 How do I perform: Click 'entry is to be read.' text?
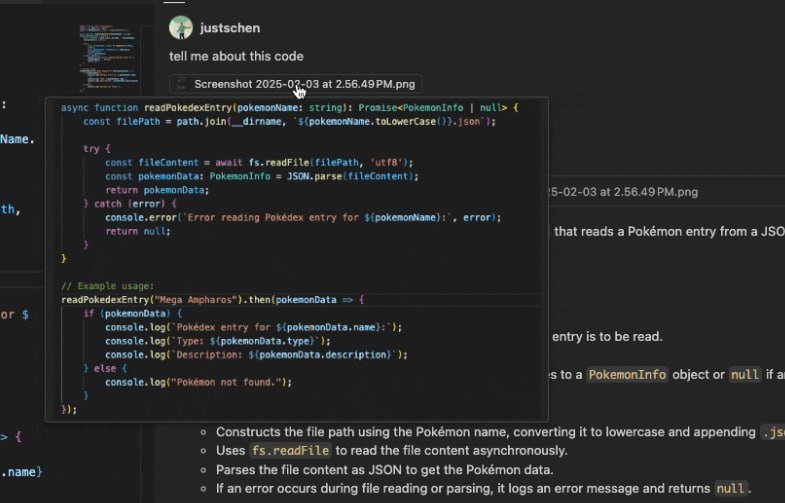point(607,337)
